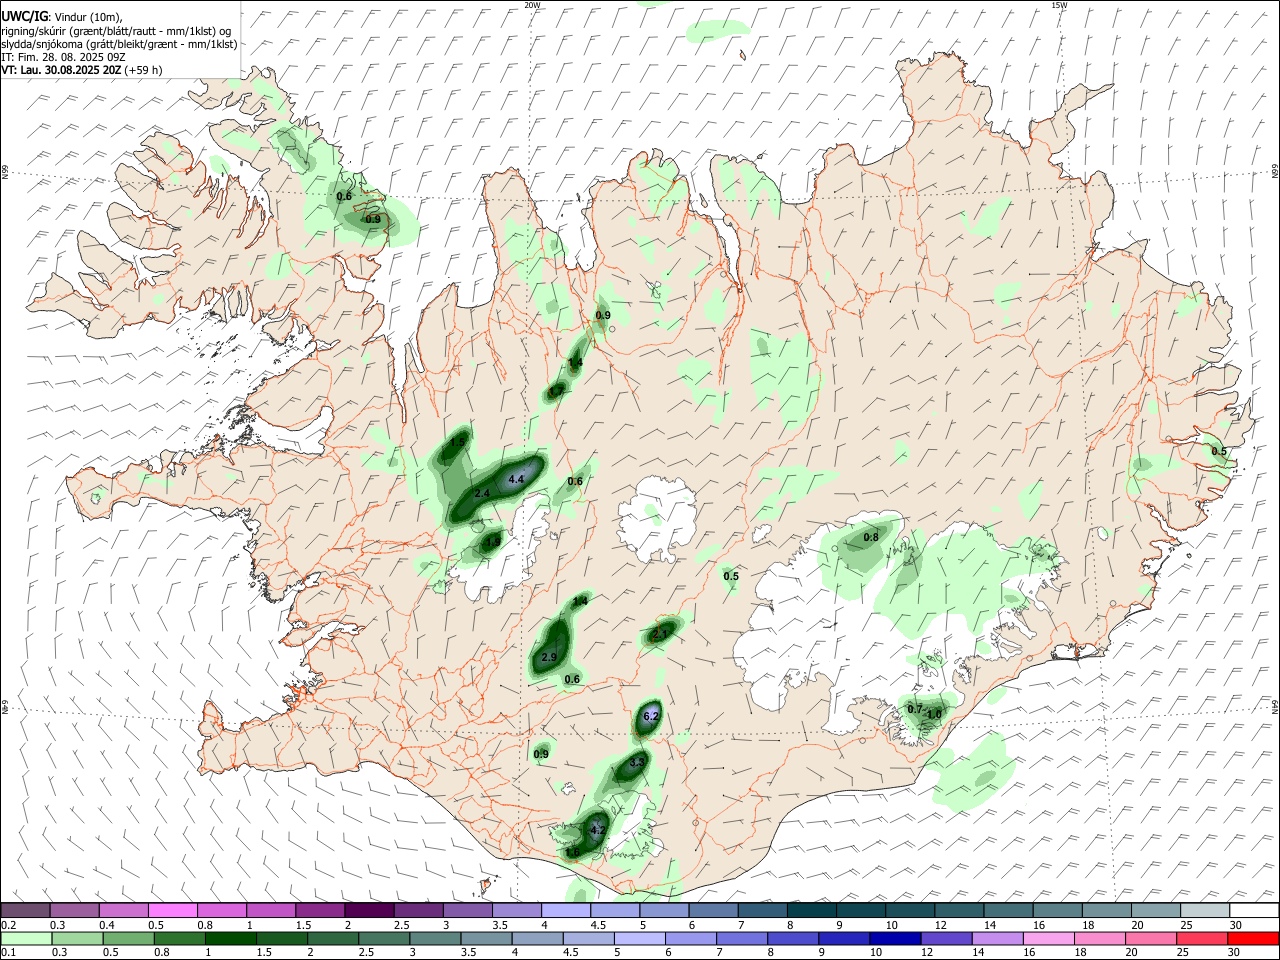1280x960 pixels.
Task: Pick the pale green 0.1 swatch in lower legend
Action: pos(25,938)
